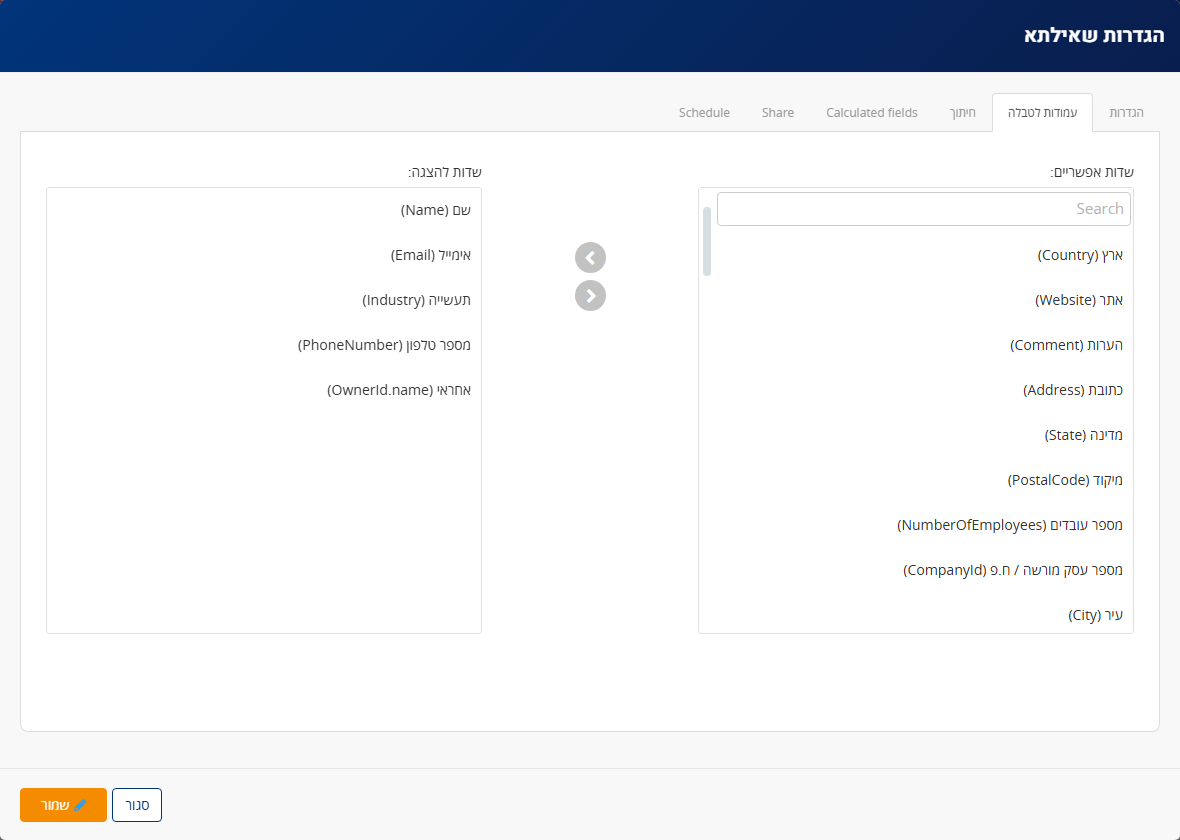
Task: Select the Name field in displayed fields
Action: tap(264, 210)
